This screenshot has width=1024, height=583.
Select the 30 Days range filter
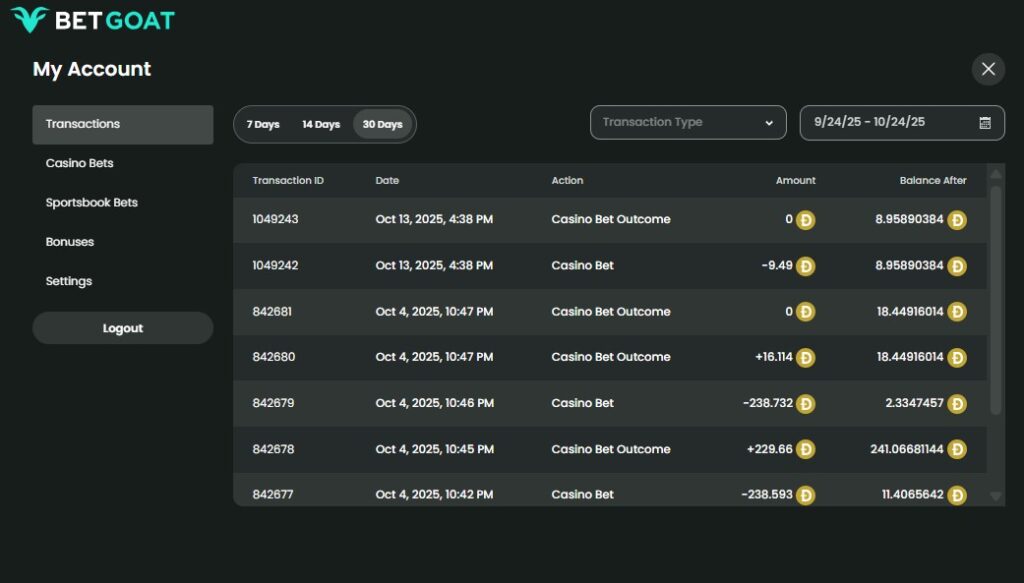383,125
